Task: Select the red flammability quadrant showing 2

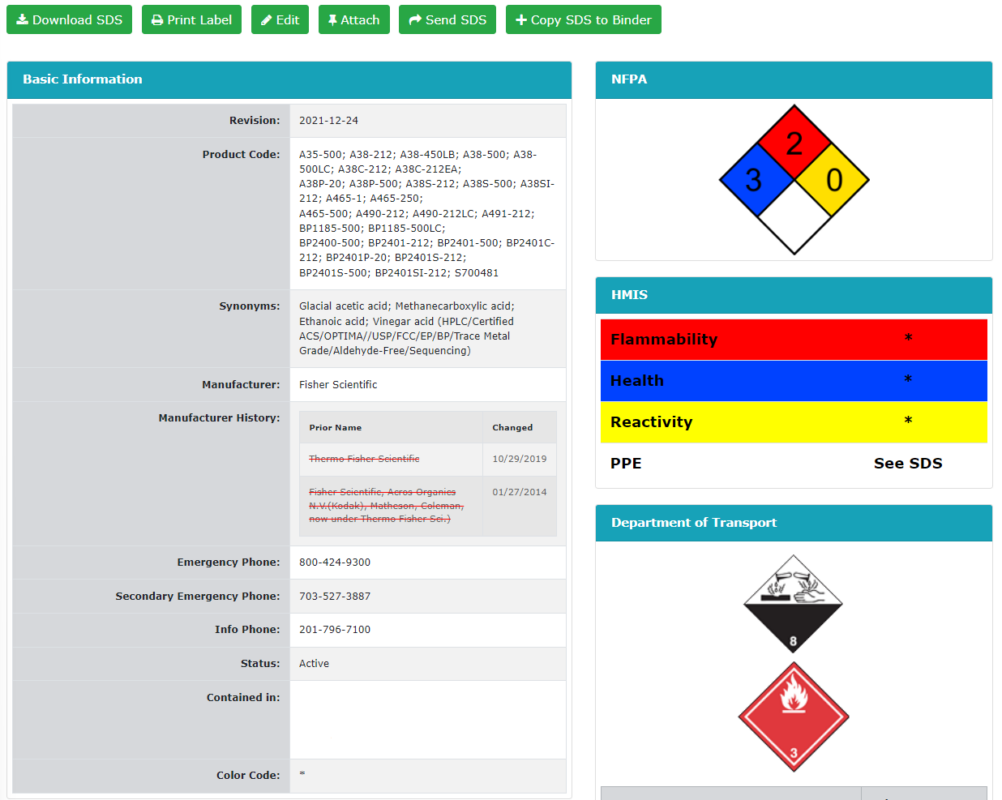Action: click(x=794, y=143)
